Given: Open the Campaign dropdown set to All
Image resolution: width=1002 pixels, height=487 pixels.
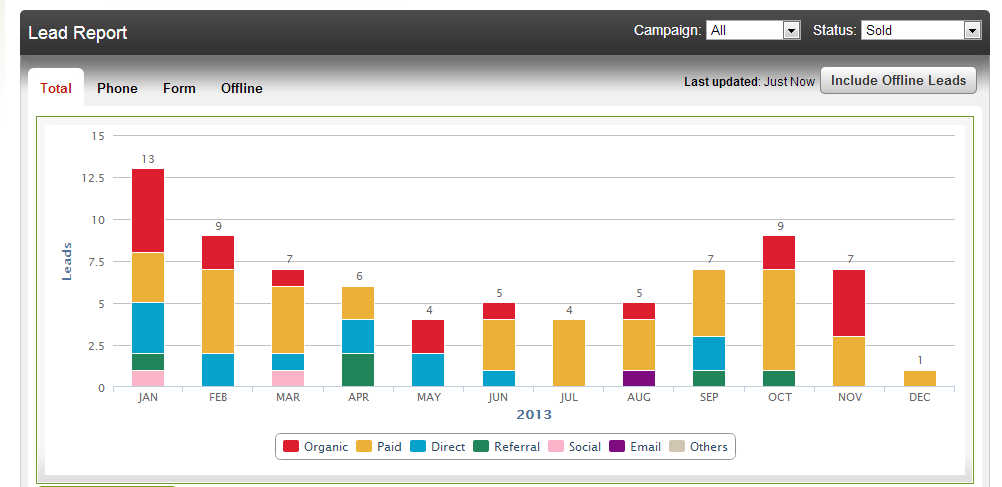Looking at the screenshot, I should (753, 30).
